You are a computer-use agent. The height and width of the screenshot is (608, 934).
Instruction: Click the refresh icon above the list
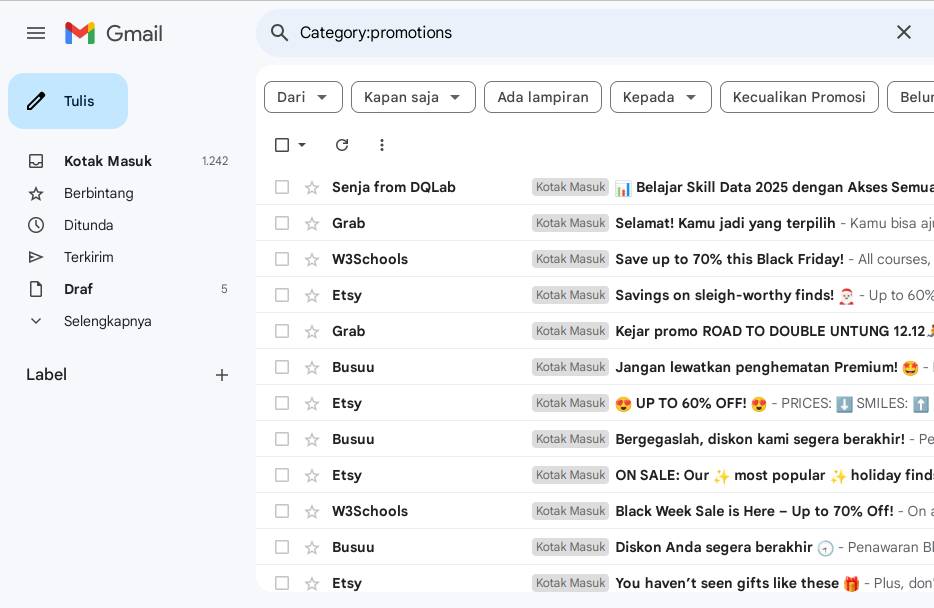342,145
